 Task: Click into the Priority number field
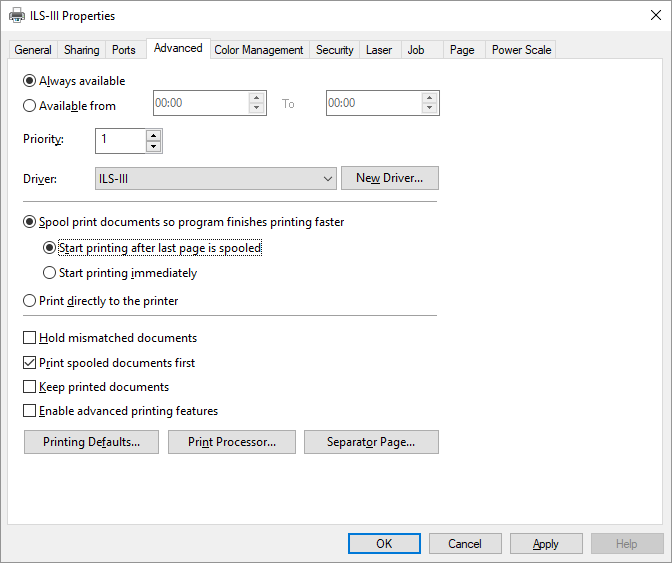point(121,141)
